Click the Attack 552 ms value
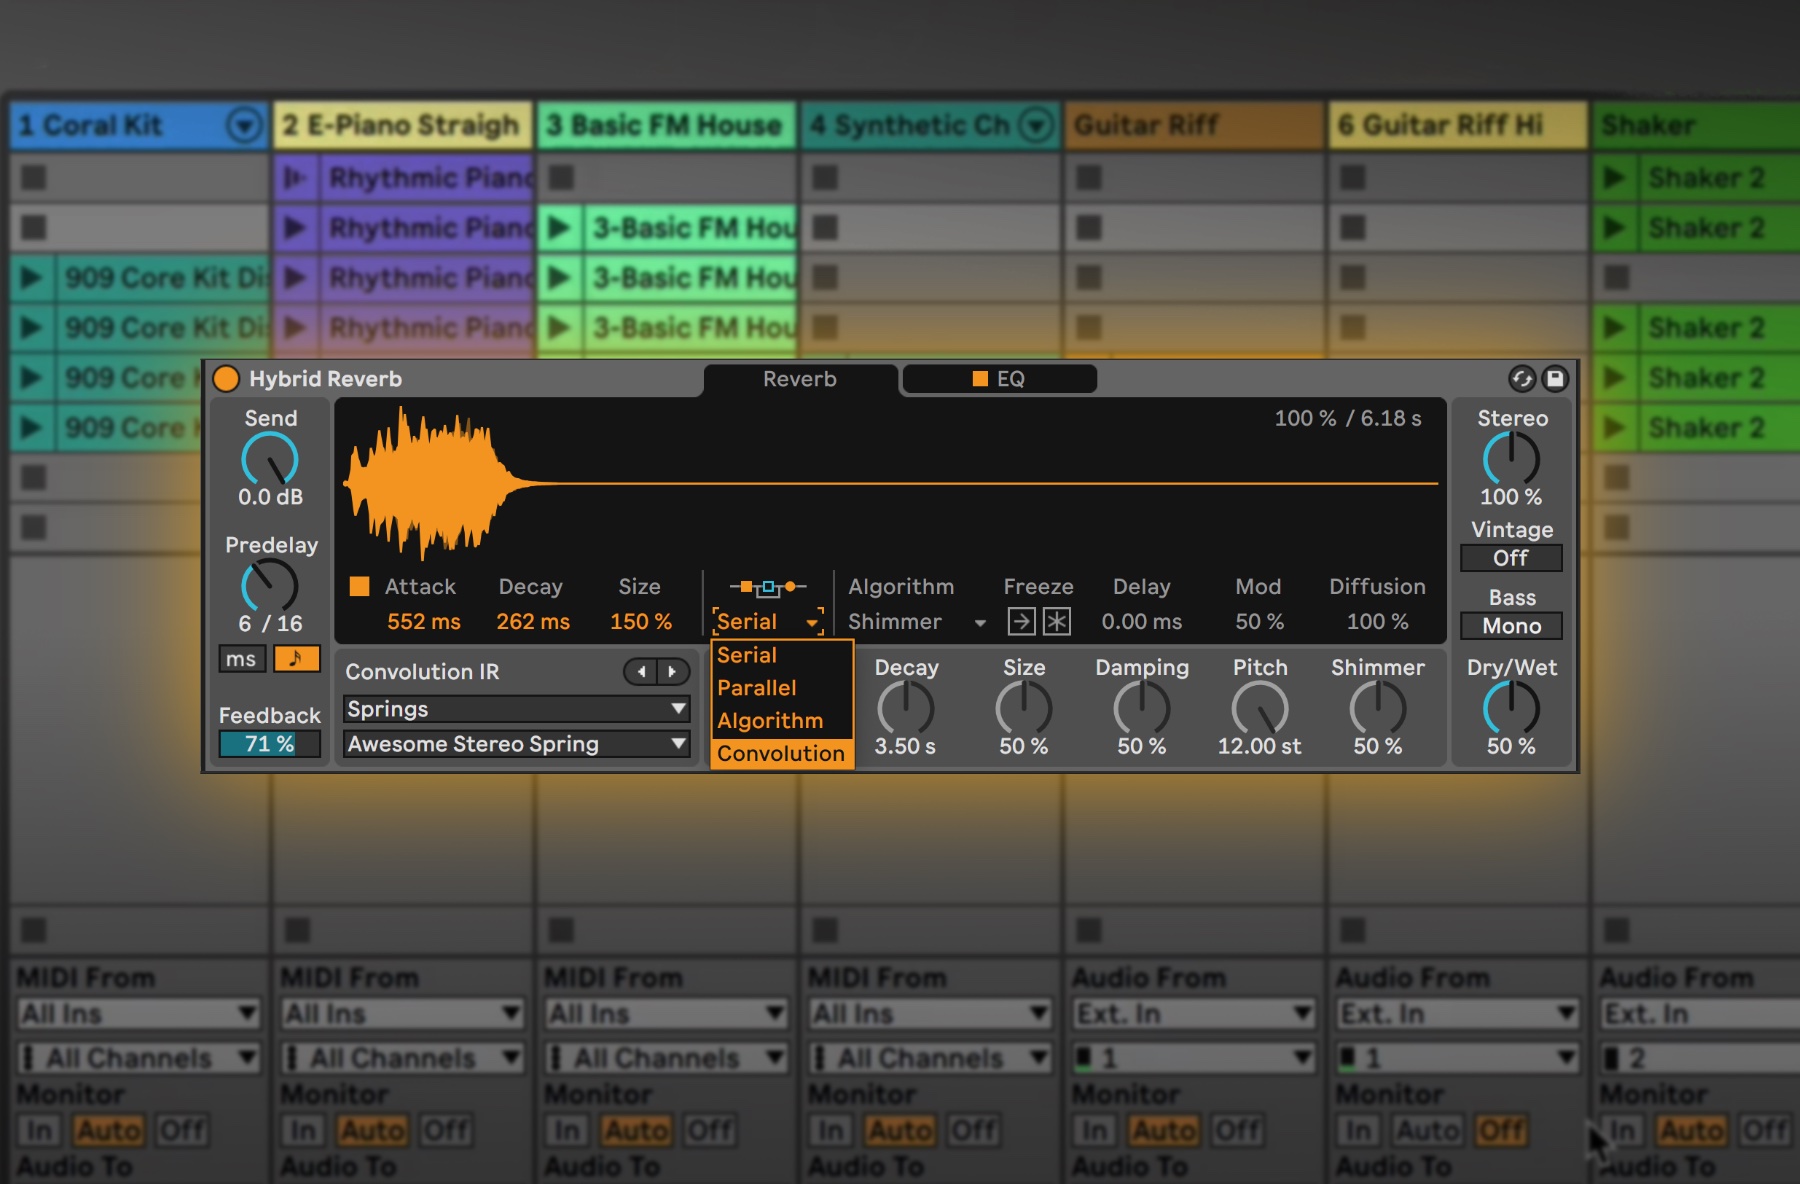The width and height of the screenshot is (1800, 1184). [x=424, y=621]
